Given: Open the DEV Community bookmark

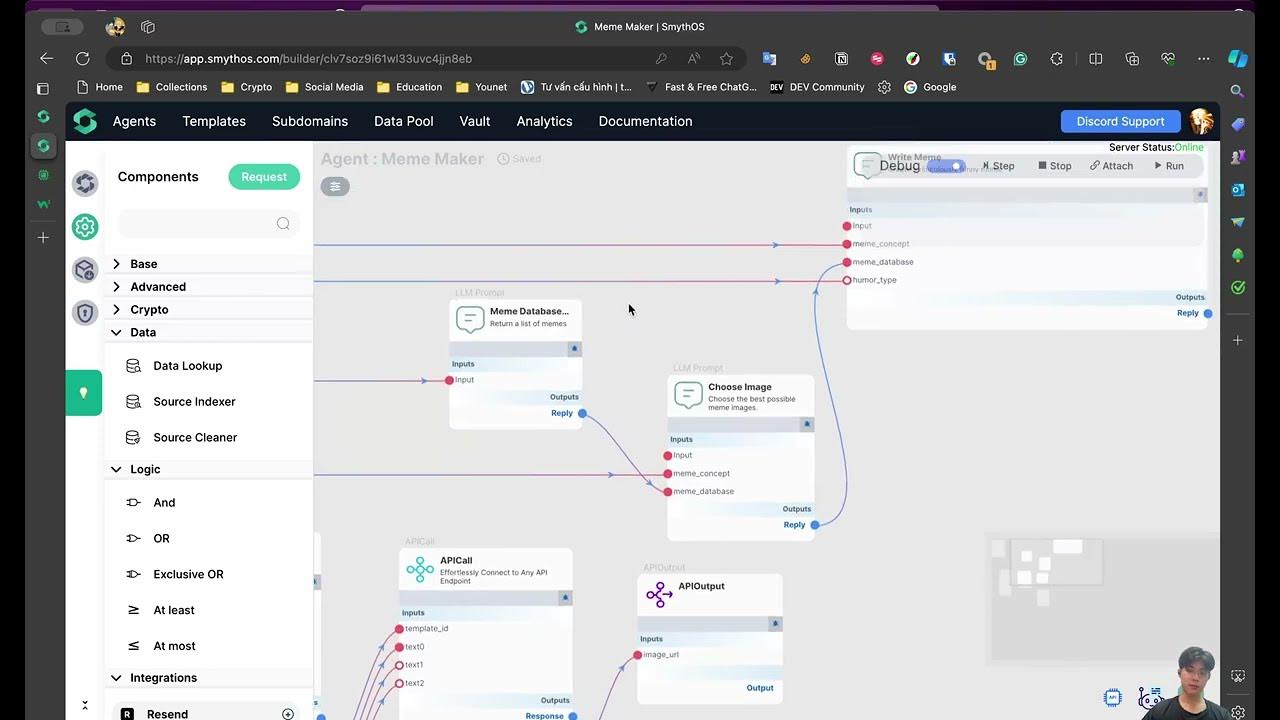Looking at the screenshot, I should point(817,87).
